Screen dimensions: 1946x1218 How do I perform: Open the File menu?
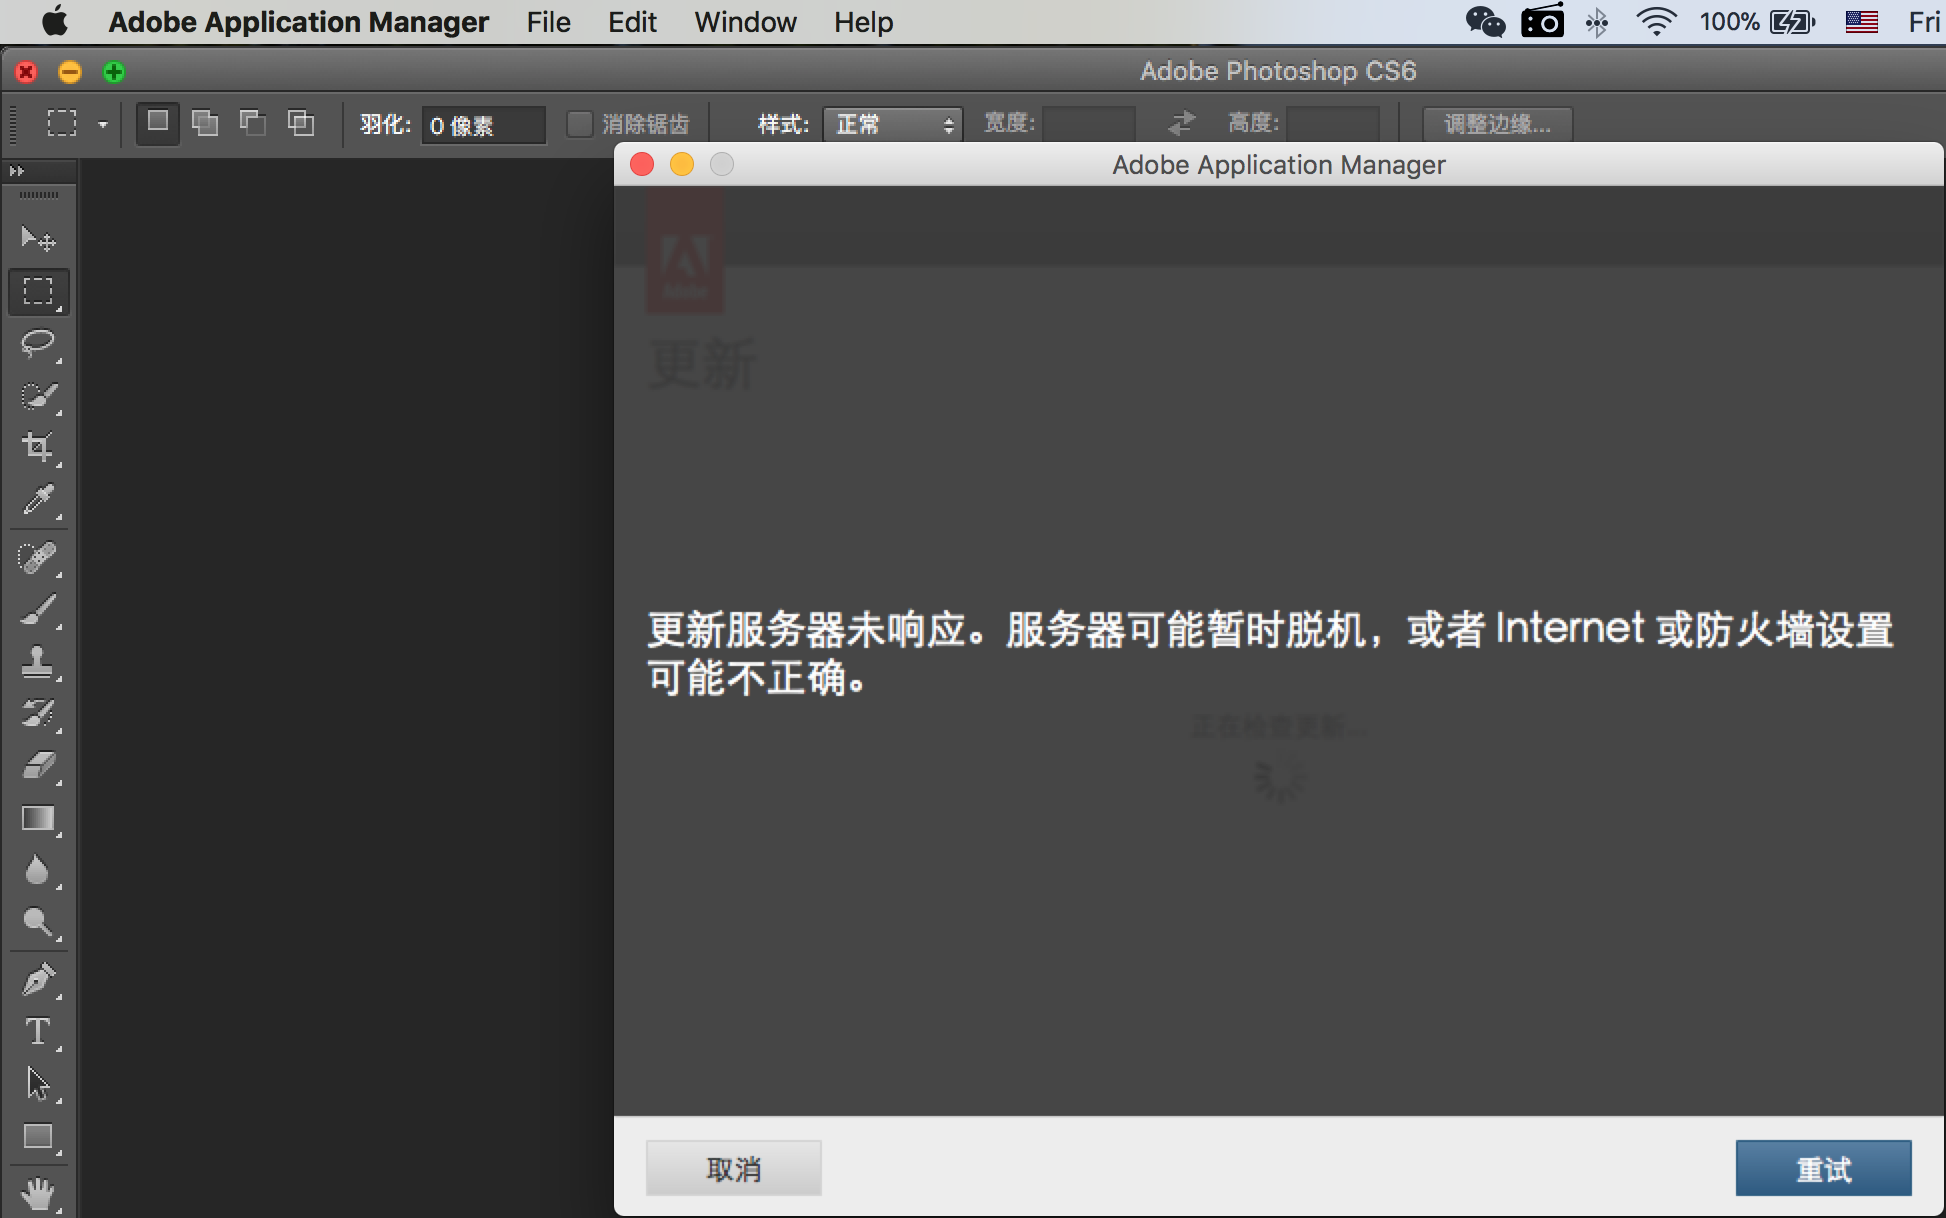[549, 22]
